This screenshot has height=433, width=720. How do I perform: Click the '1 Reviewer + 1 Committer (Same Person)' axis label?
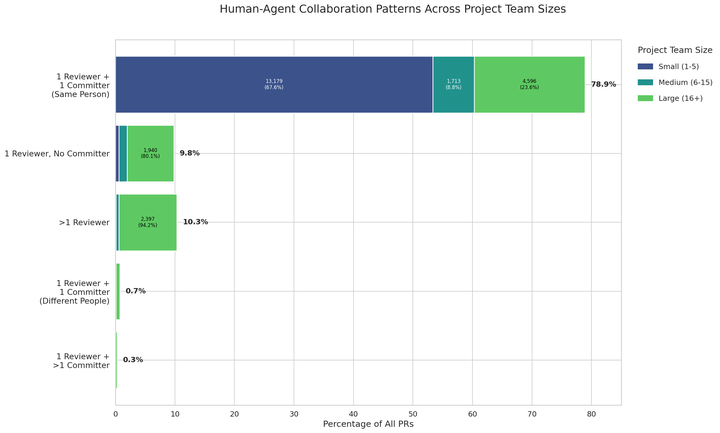coord(80,85)
